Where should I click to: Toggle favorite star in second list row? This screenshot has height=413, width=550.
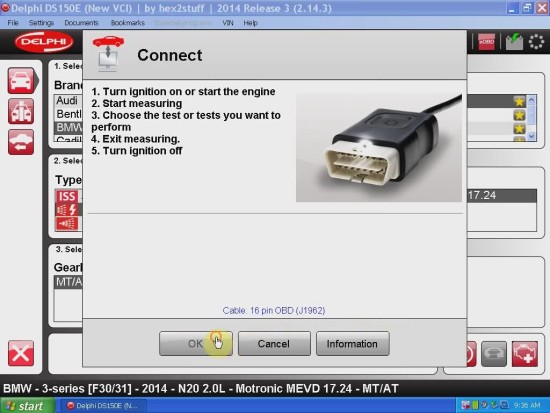coord(519,115)
